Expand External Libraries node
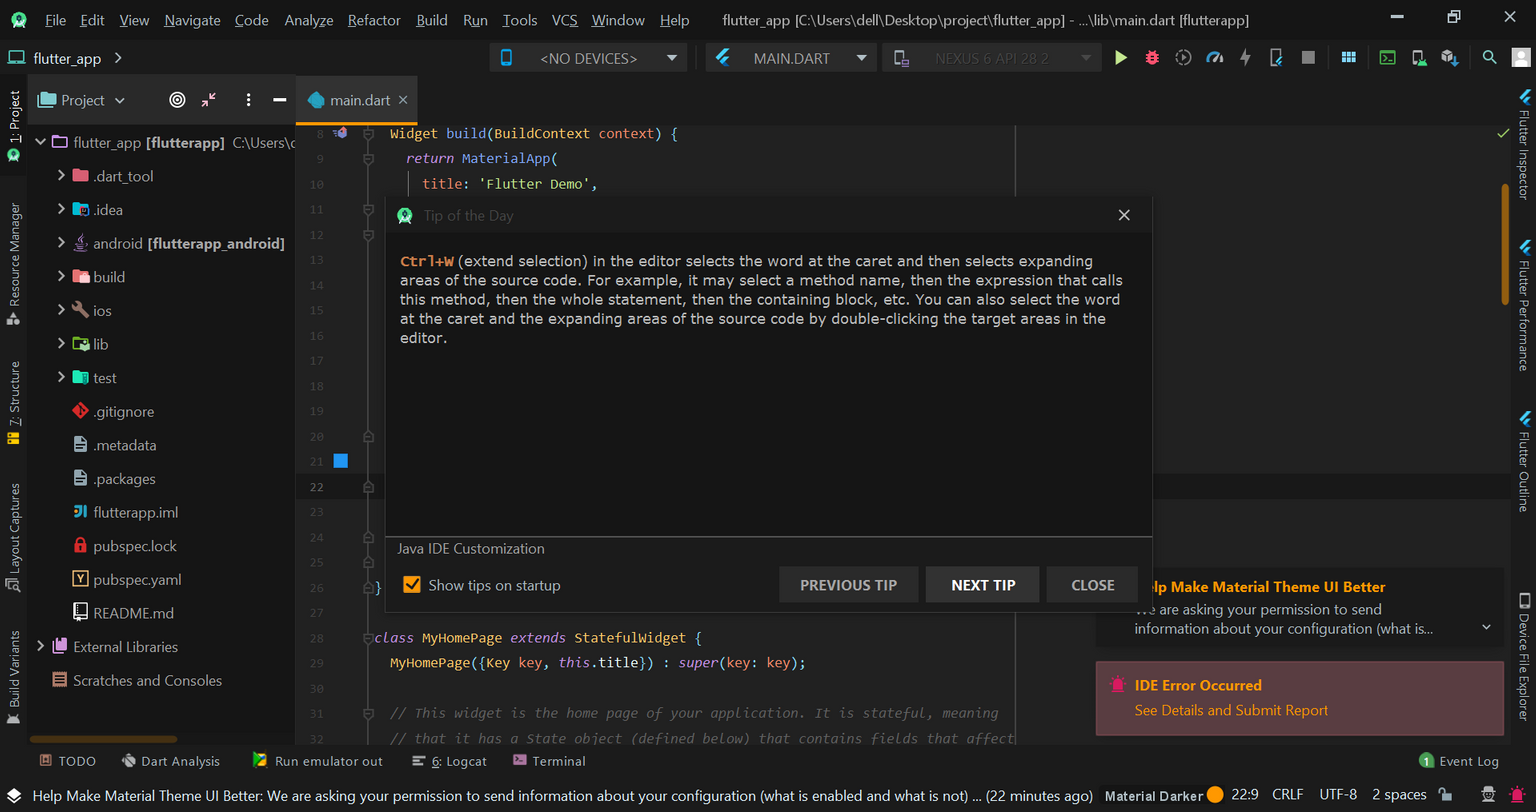 (x=40, y=647)
